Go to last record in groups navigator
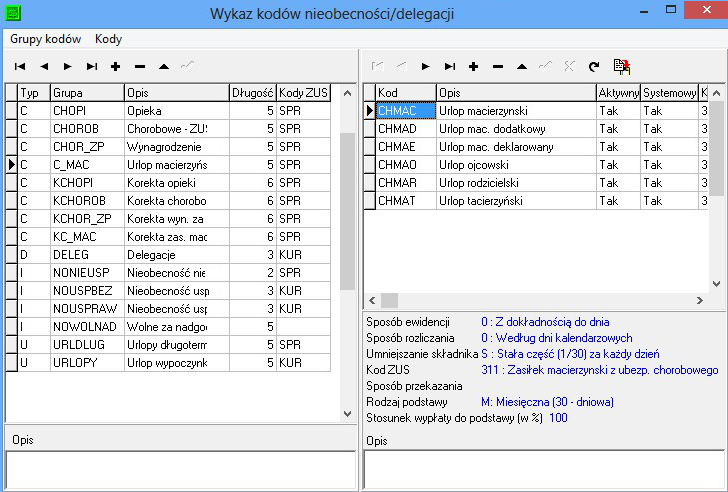 coord(92,66)
